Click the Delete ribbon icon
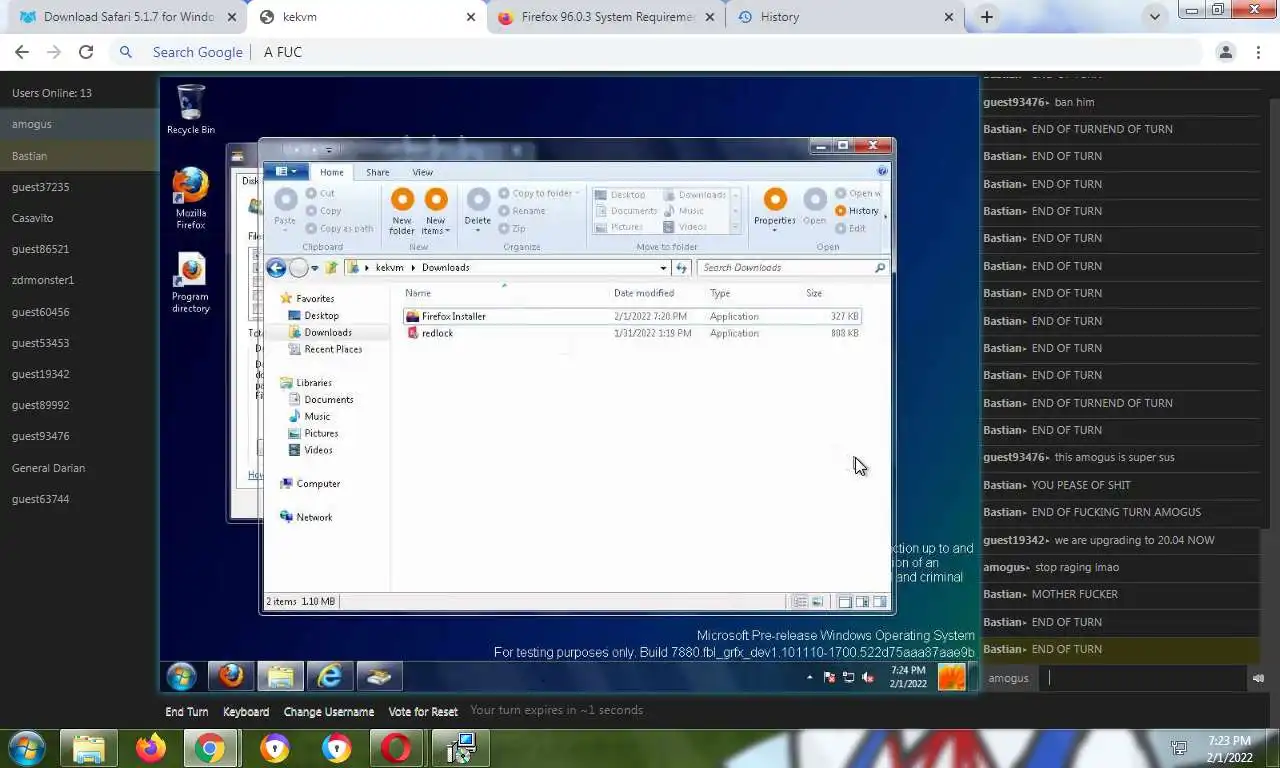 pos(478,200)
